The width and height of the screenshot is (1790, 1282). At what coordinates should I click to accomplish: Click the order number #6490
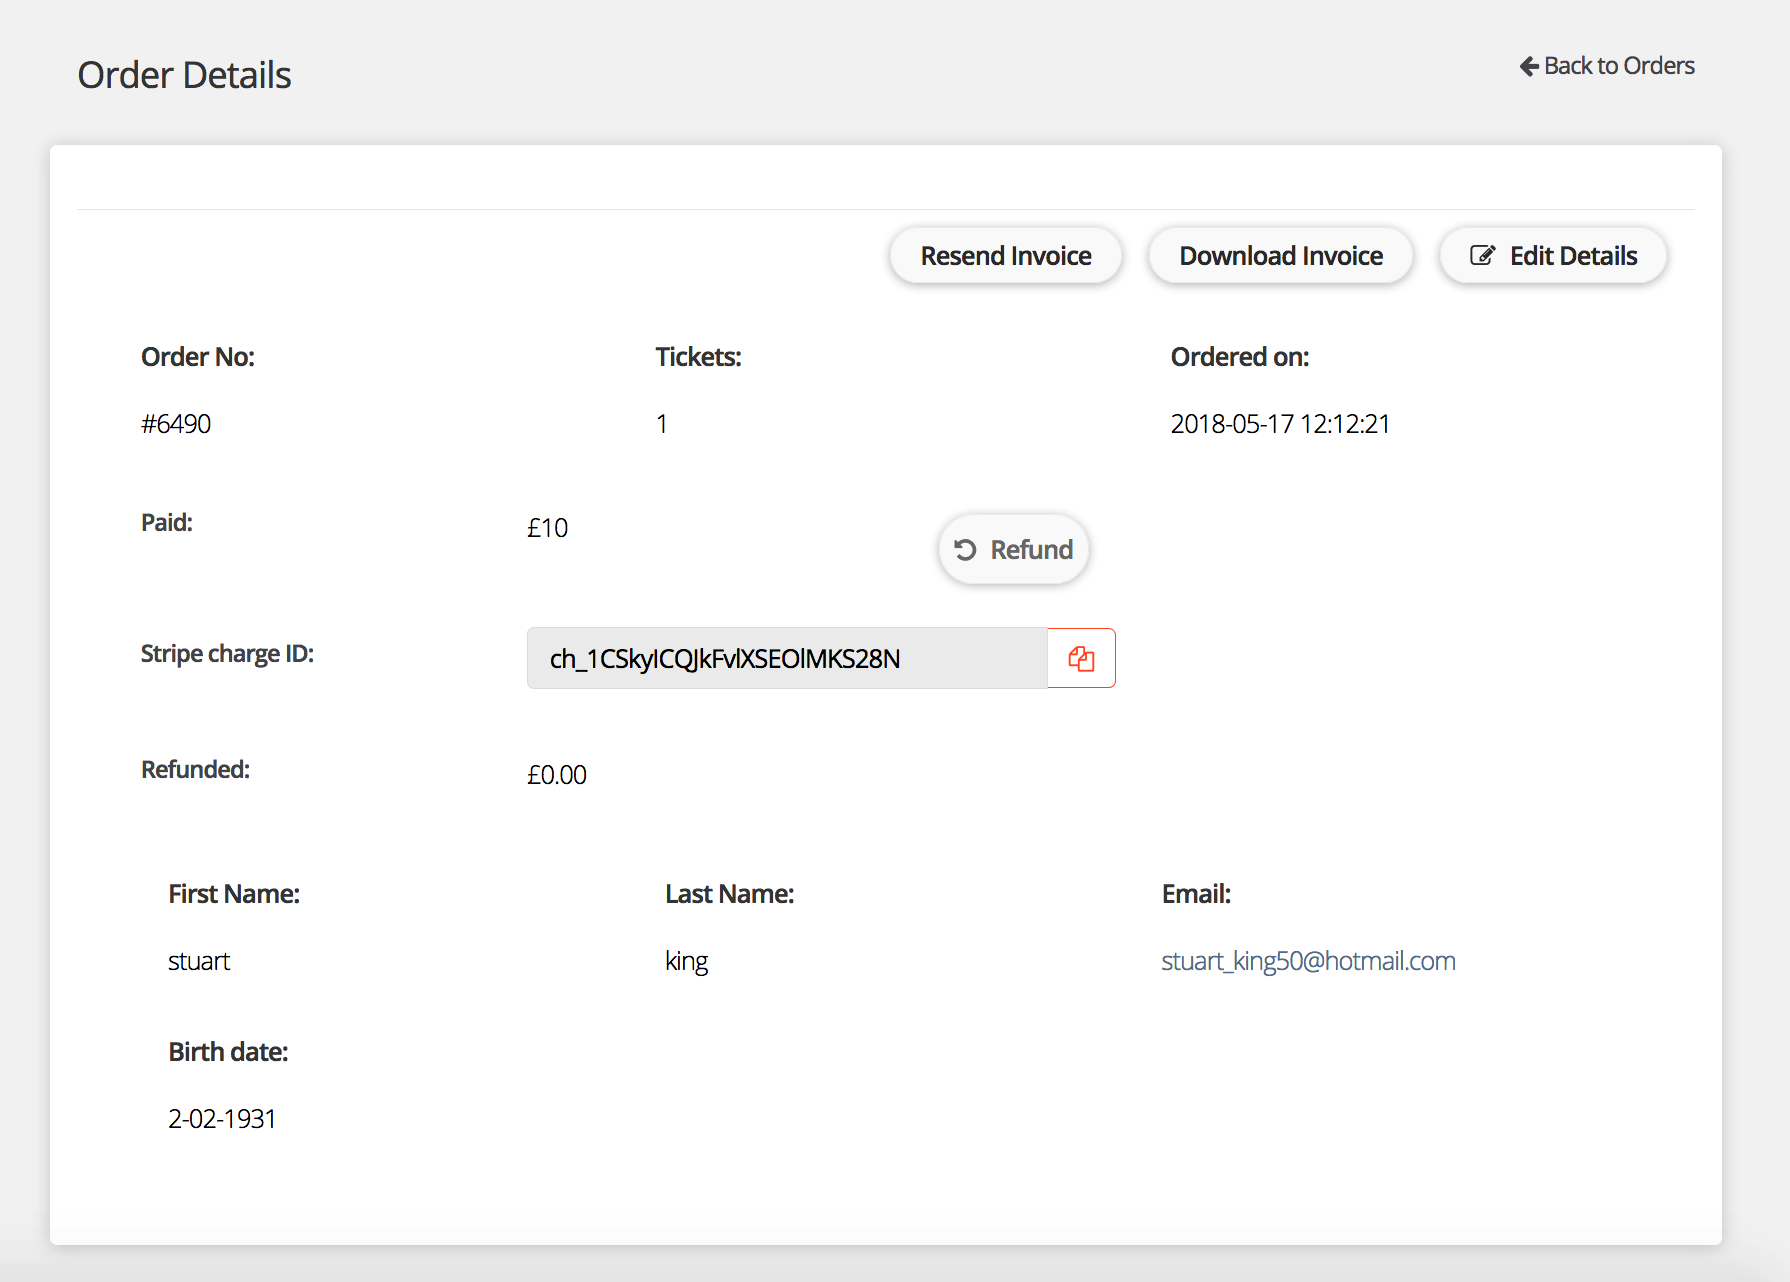point(176,424)
